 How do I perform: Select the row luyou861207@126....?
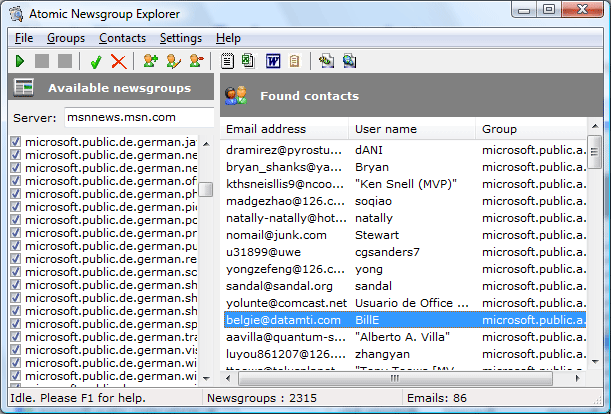(403, 354)
